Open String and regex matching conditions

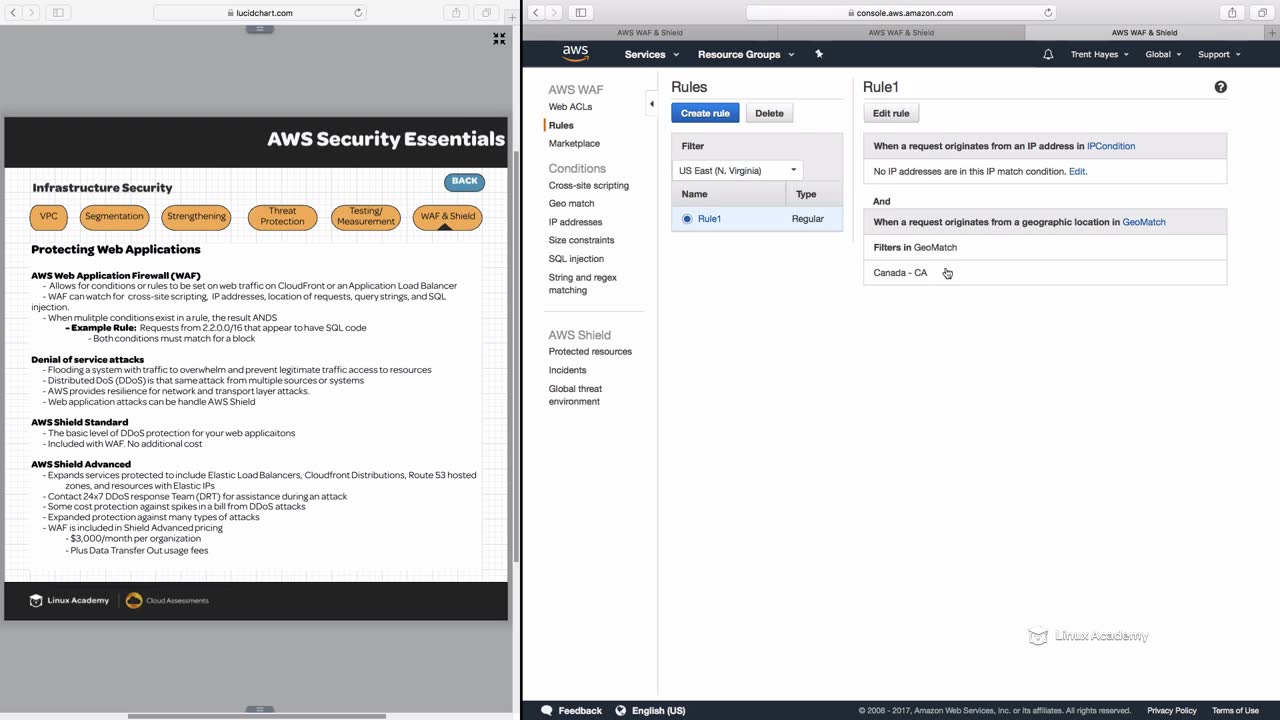coord(583,284)
